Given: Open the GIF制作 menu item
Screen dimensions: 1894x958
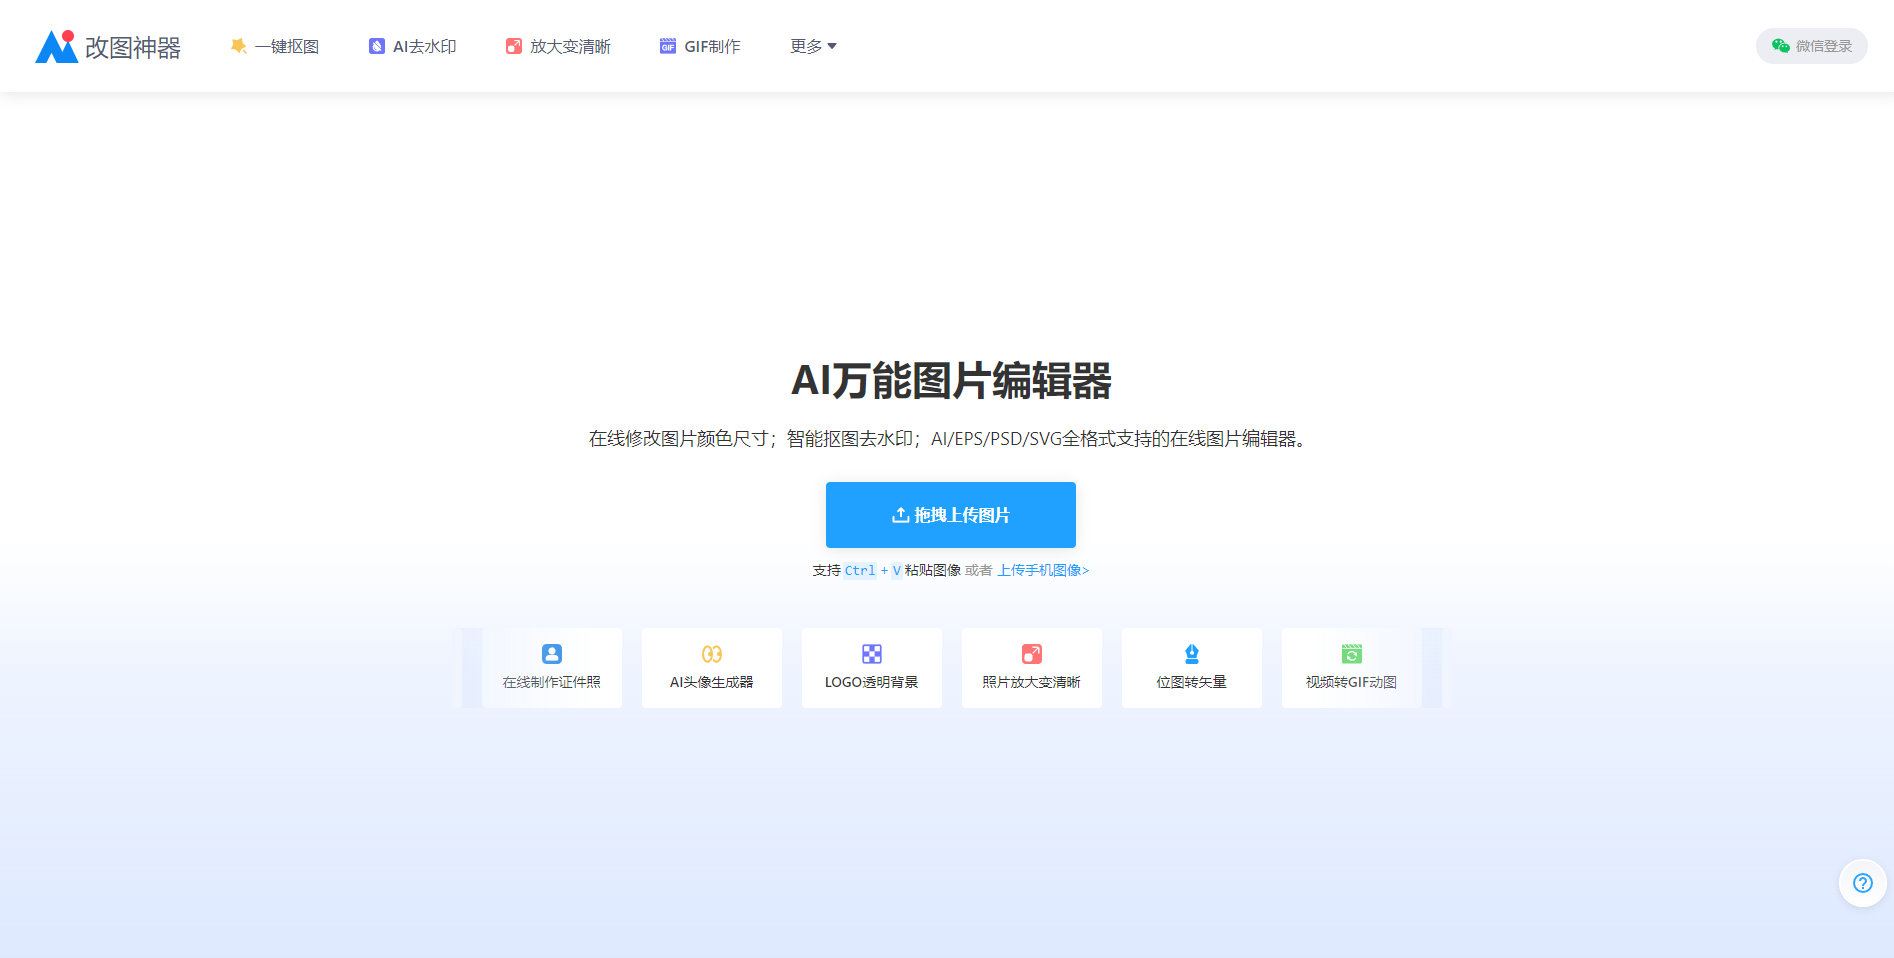Looking at the screenshot, I should (x=712, y=46).
